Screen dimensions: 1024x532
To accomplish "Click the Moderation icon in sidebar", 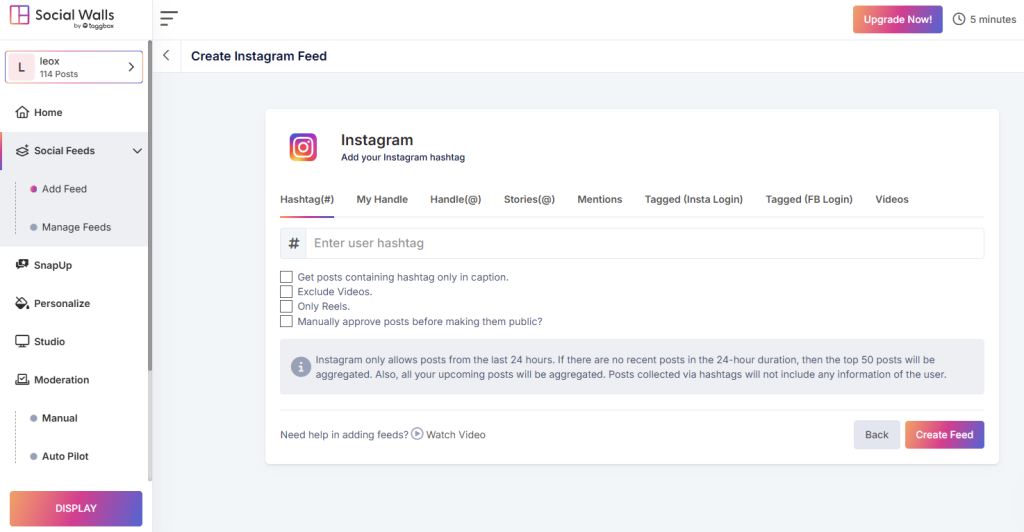I will [22, 380].
